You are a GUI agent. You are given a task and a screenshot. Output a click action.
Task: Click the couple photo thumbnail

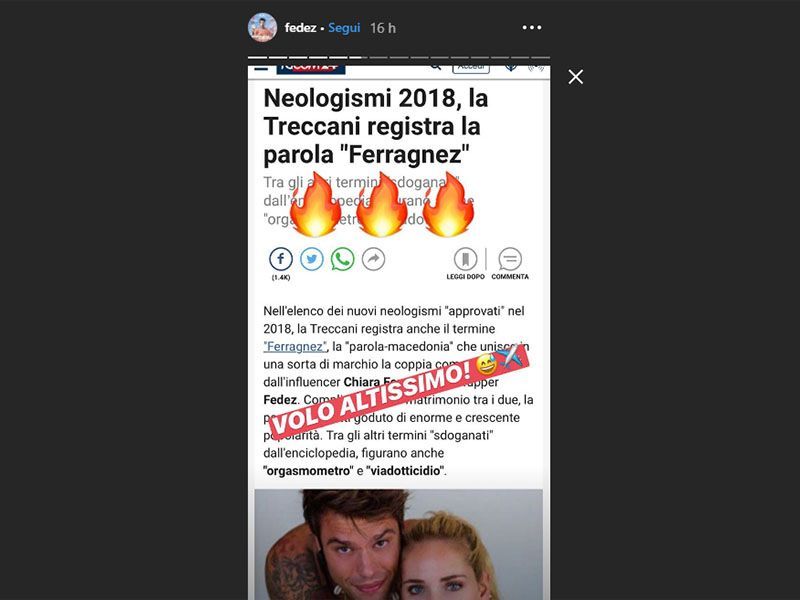pos(398,544)
